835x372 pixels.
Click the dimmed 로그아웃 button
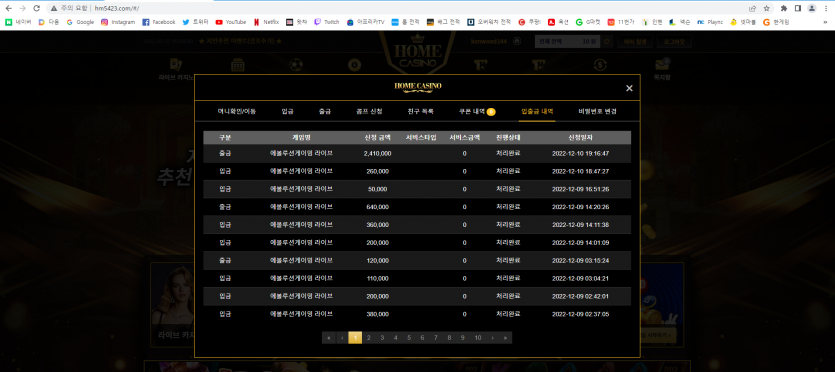(675, 42)
